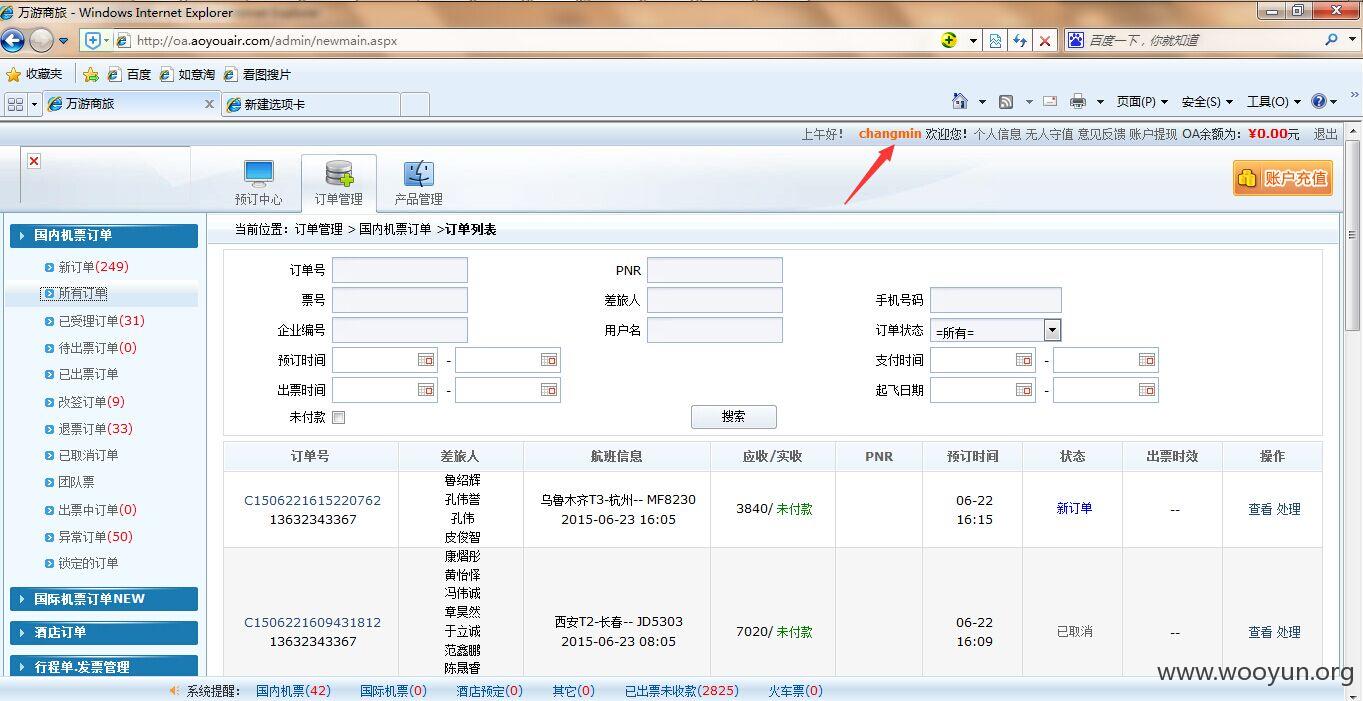The height and width of the screenshot is (701, 1363).
Task: Click the Read mail envelope icon
Action: [1050, 101]
